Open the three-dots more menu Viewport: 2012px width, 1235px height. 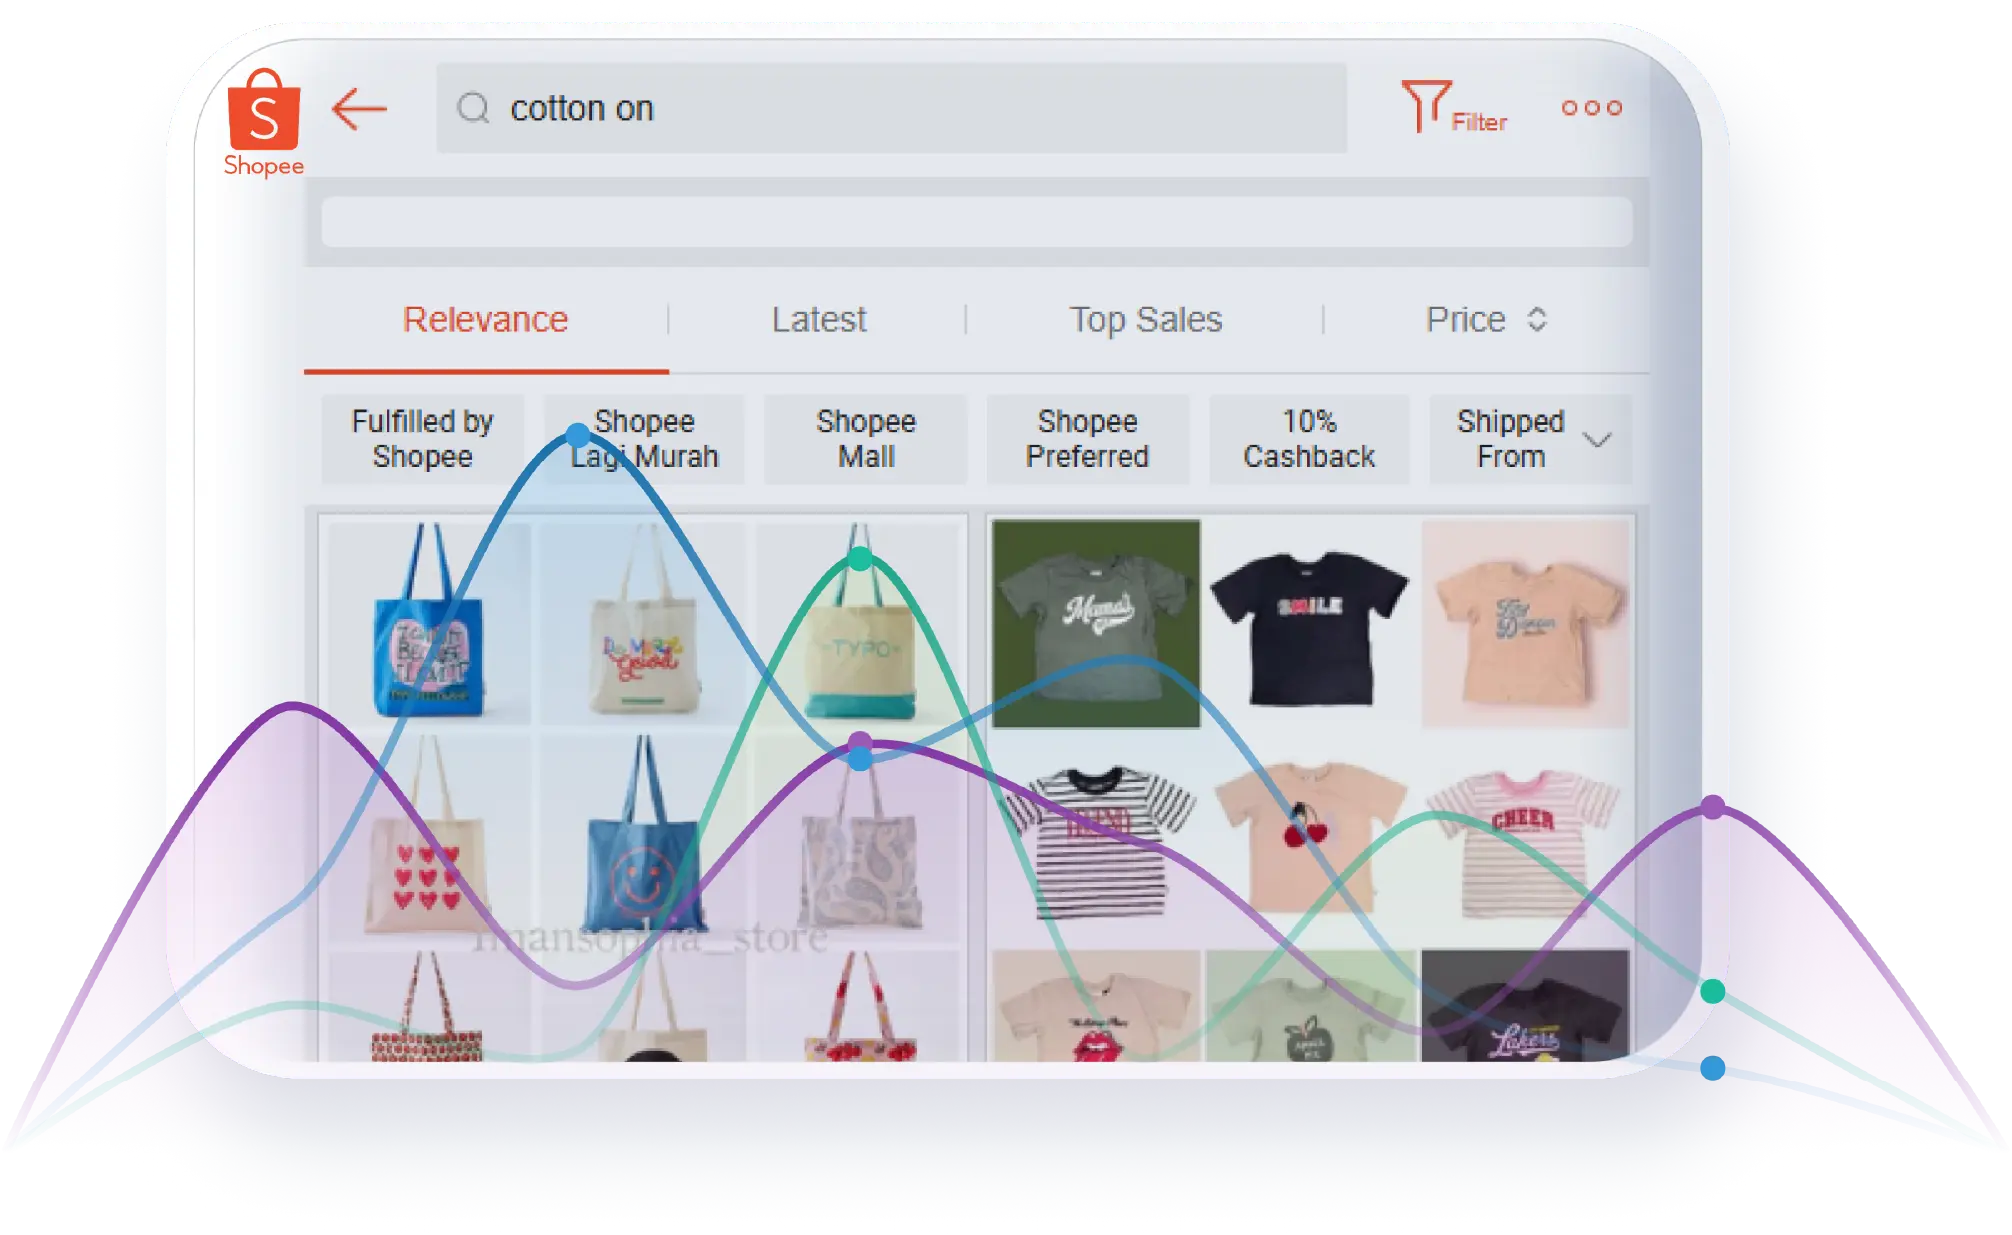[x=1591, y=108]
